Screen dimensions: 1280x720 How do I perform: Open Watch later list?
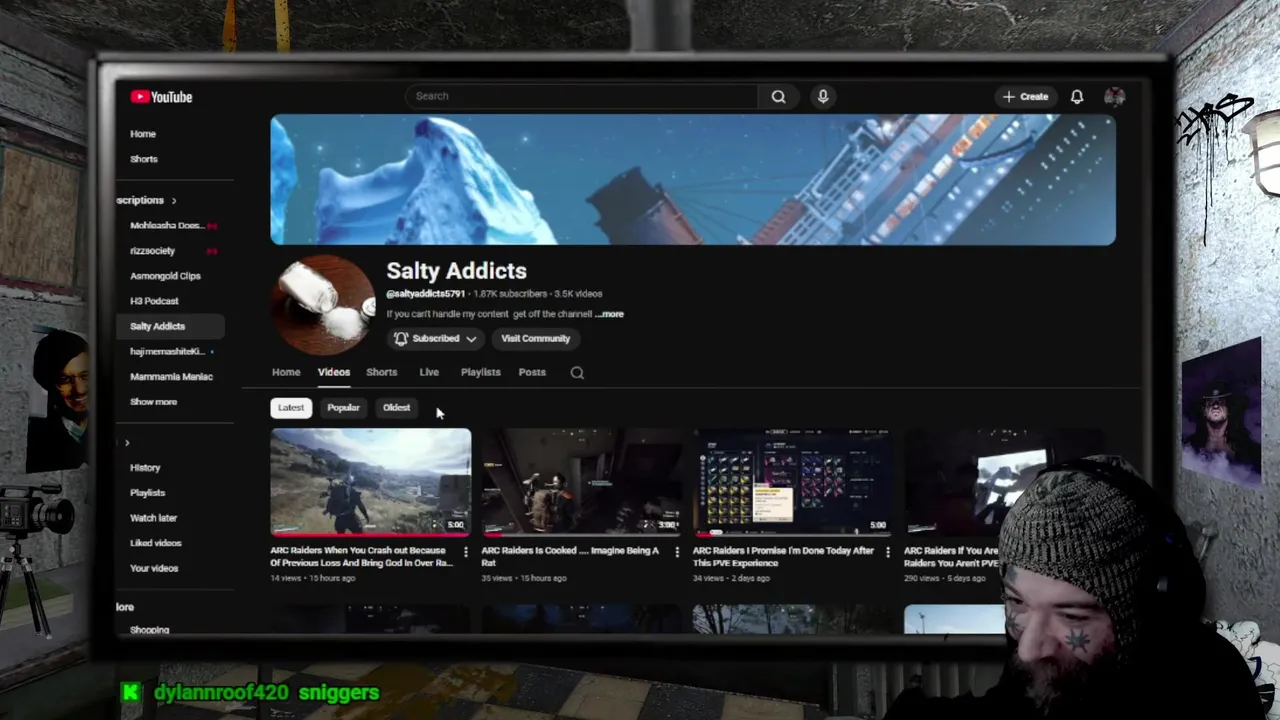[153, 518]
